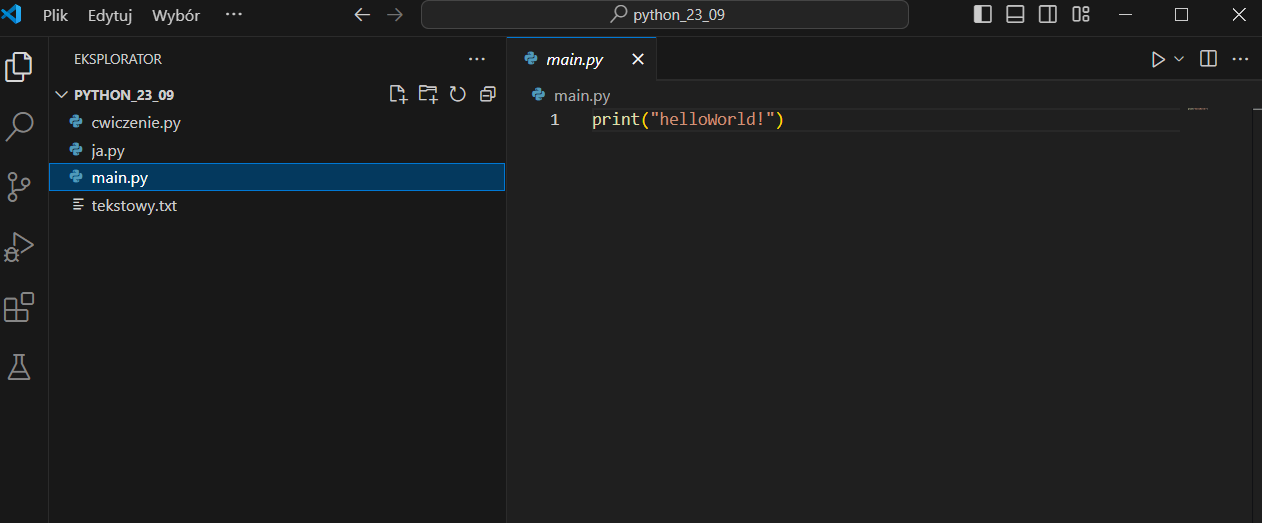This screenshot has width=1262, height=523.
Task: Toggle primary side bar visibility
Action: pyautogui.click(x=983, y=14)
